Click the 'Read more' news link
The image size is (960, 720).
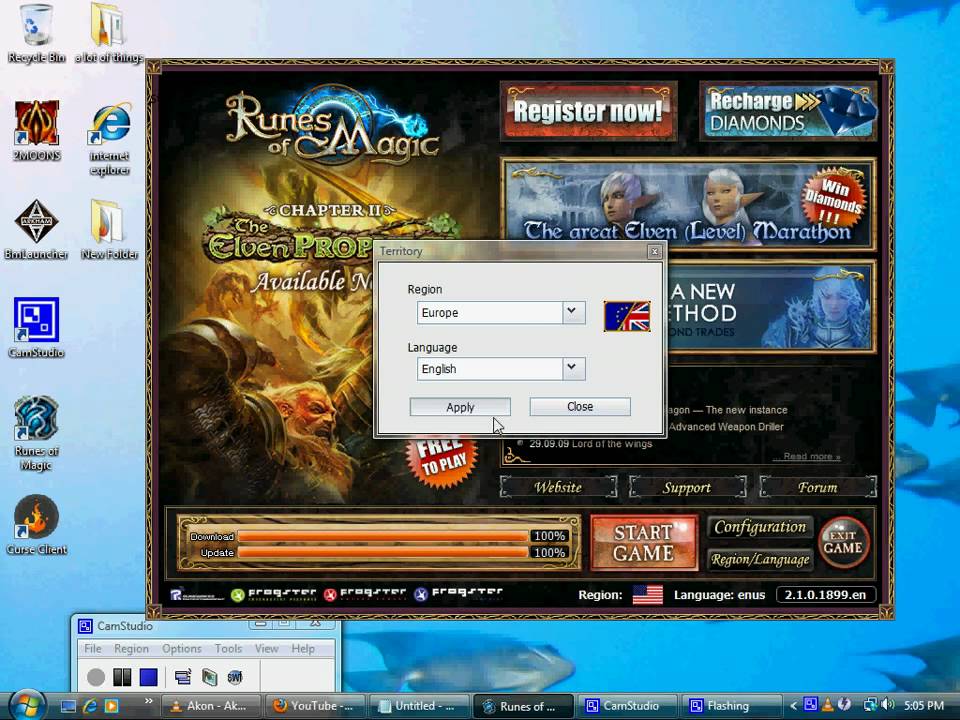(812, 456)
